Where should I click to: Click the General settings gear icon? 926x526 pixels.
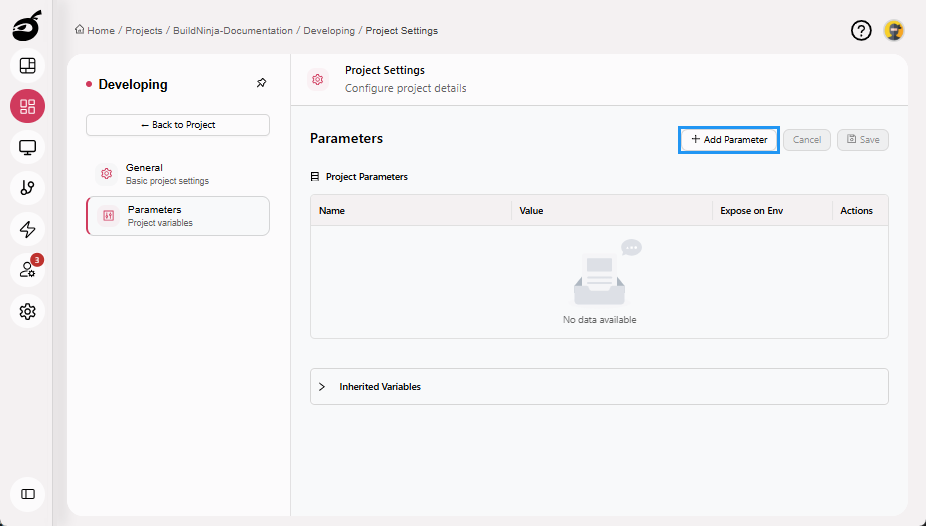(106, 174)
